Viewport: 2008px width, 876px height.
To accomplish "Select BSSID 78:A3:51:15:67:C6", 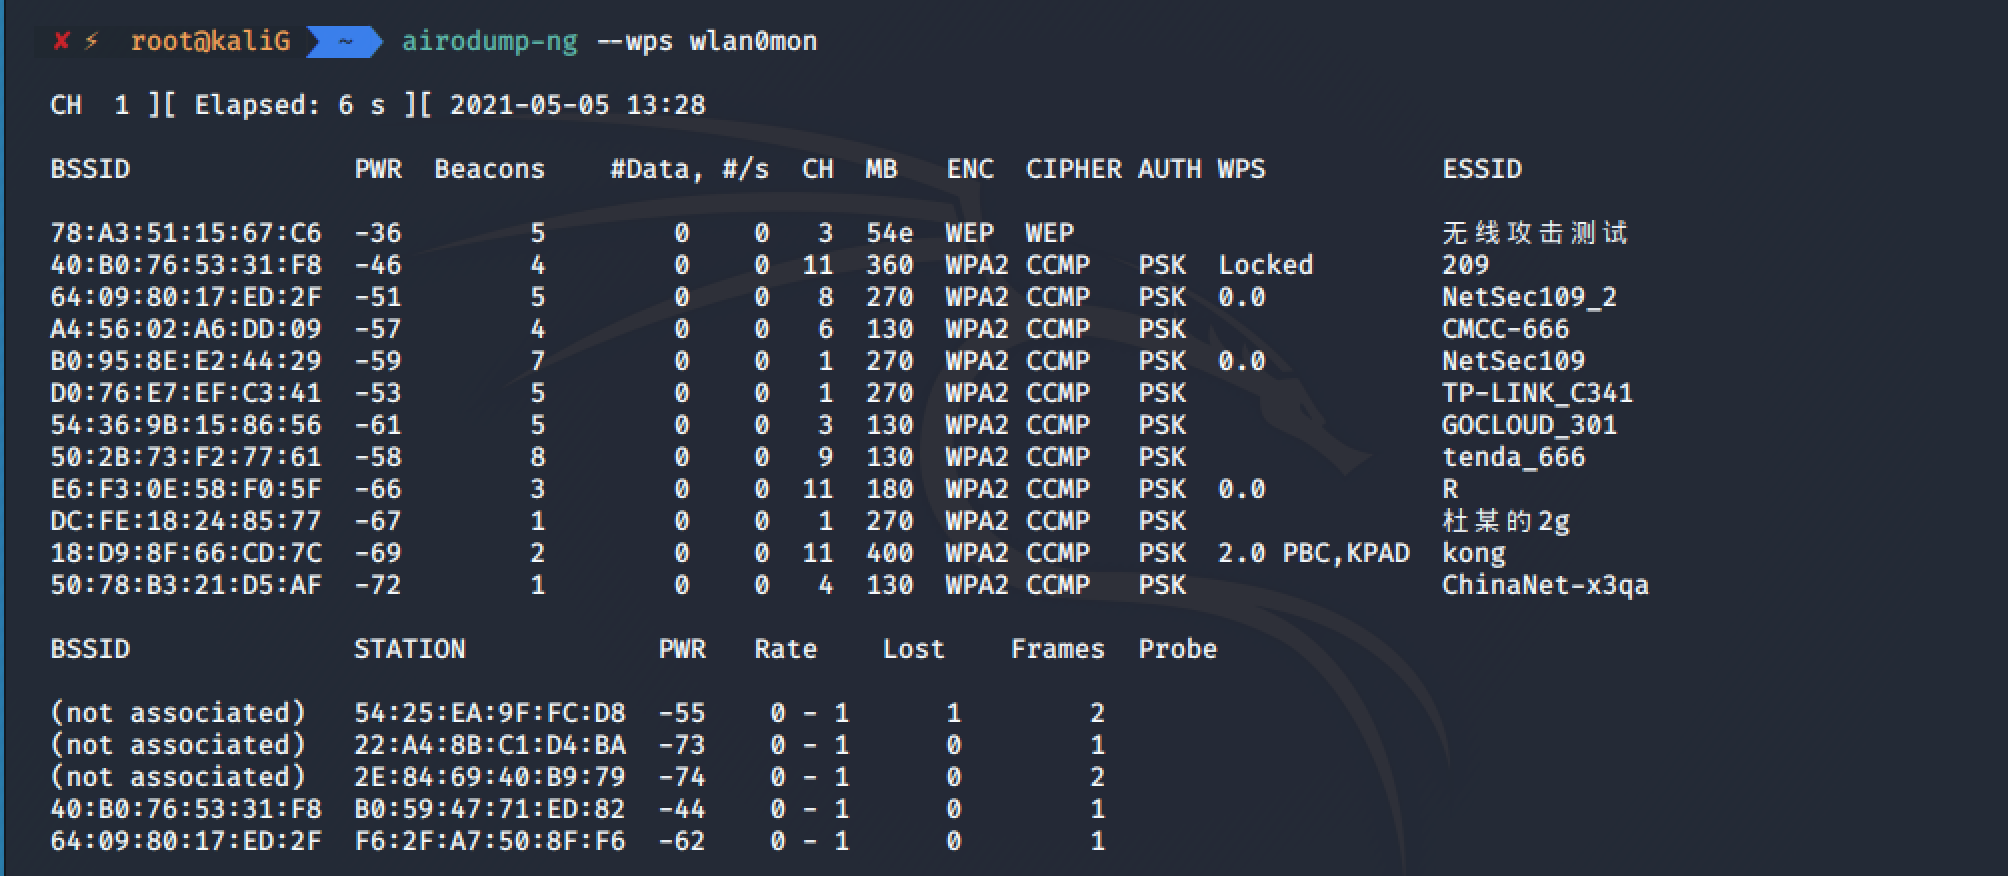I will (186, 233).
